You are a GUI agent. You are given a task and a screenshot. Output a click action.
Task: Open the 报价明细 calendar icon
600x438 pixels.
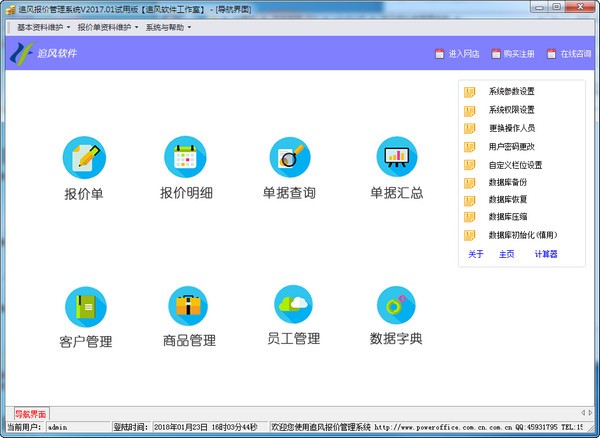186,156
